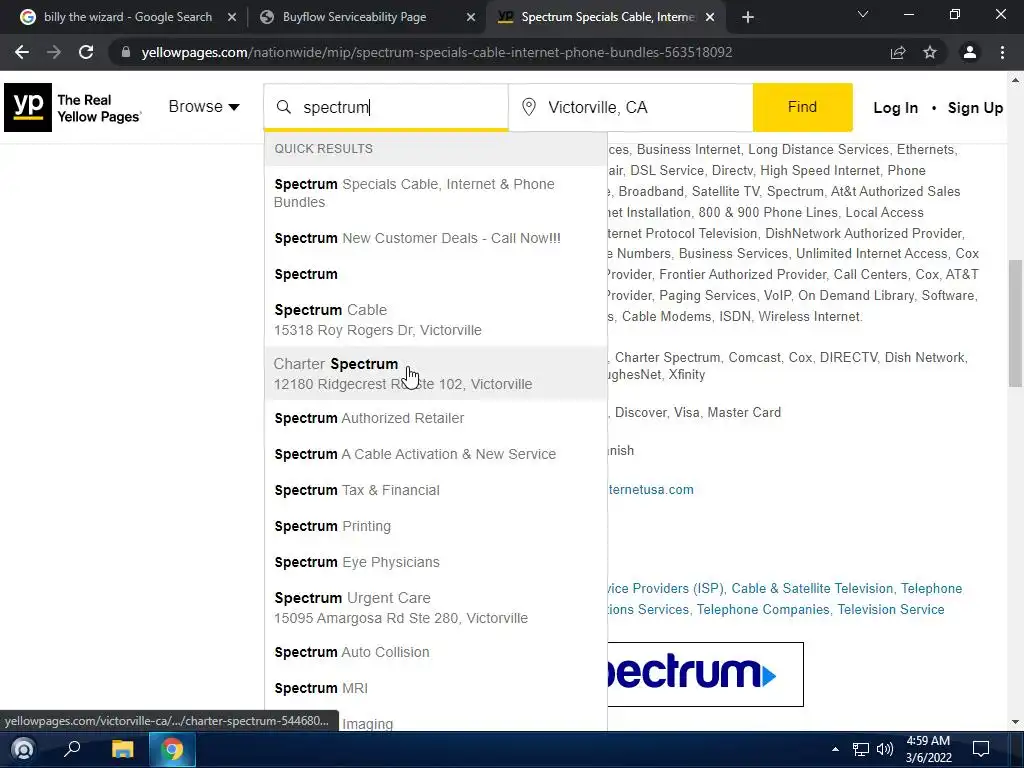Open Telephone Companies category link

(x=763, y=609)
